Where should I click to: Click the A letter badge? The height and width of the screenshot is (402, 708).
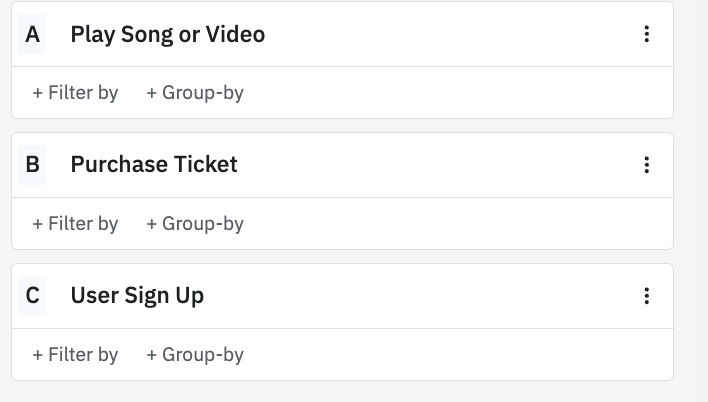pos(33,34)
